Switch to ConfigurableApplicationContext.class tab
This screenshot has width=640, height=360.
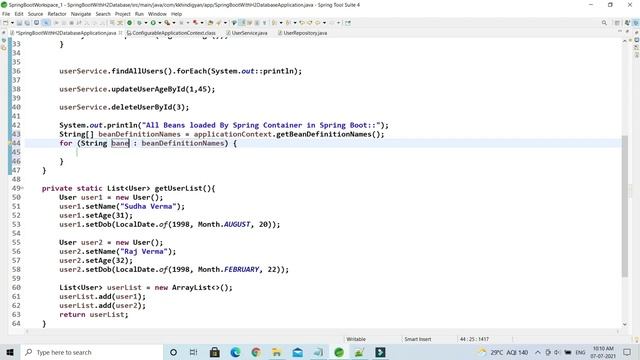(x=171, y=33)
